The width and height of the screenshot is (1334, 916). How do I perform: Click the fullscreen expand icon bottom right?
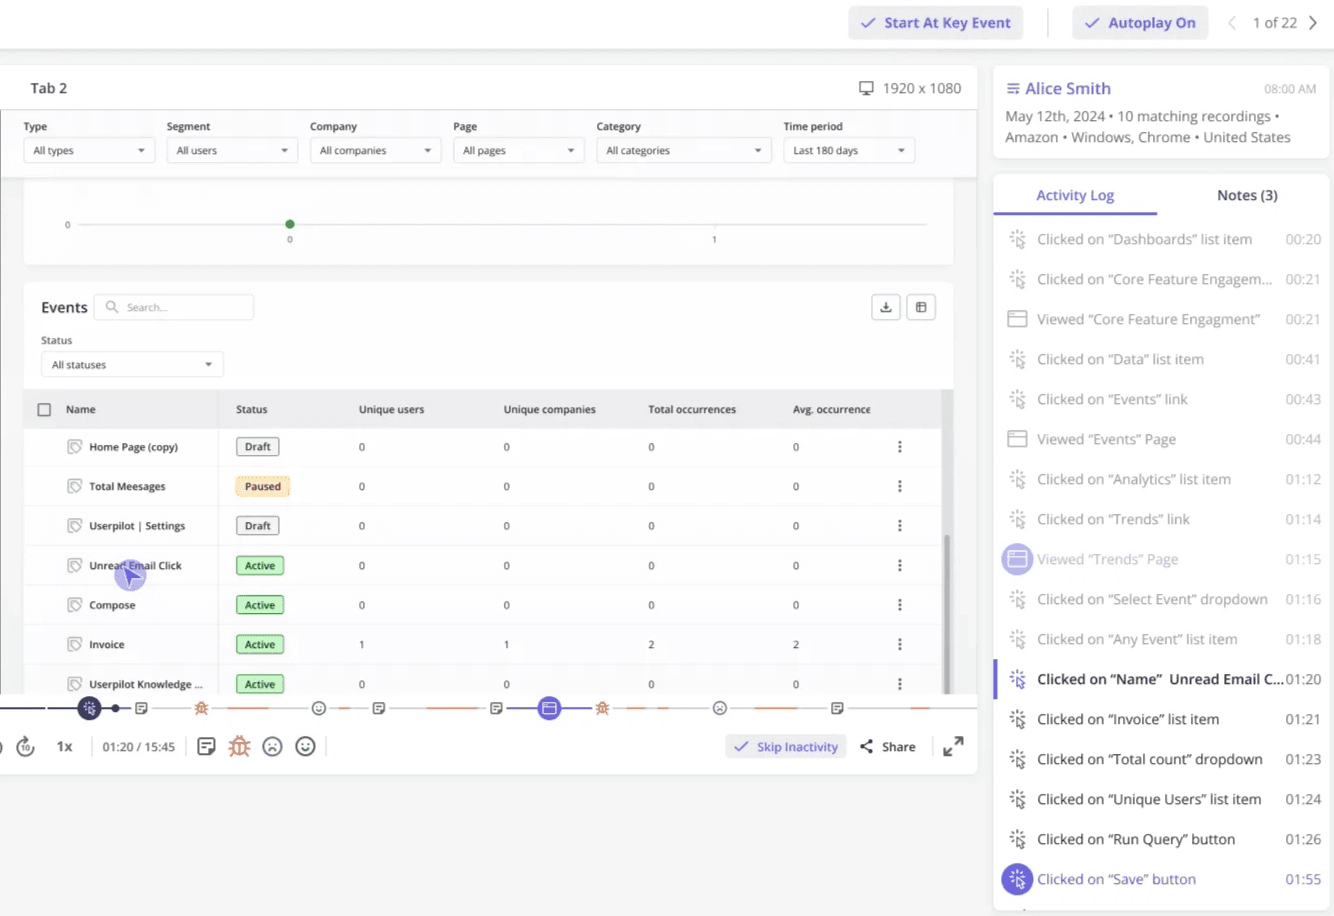coord(952,746)
